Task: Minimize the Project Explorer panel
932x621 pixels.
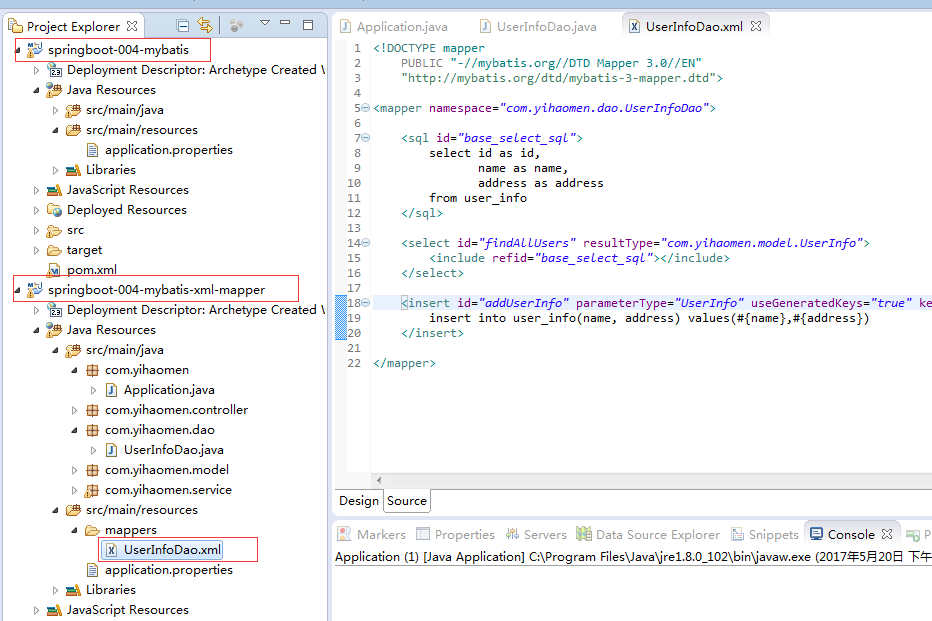Action: point(285,23)
